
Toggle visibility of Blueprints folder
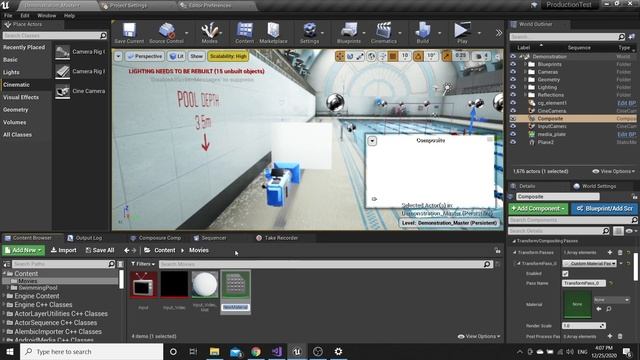[x=513, y=64]
